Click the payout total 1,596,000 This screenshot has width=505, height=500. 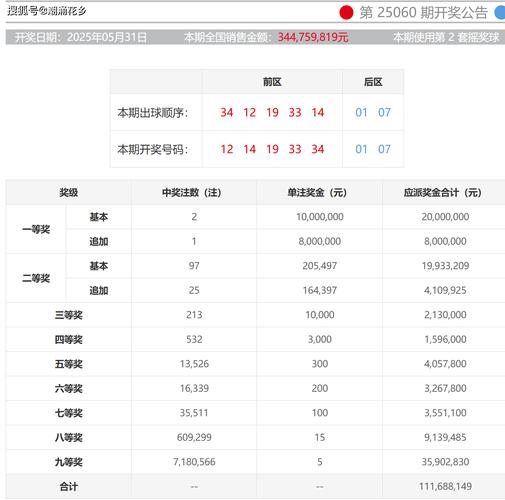(x=445, y=339)
